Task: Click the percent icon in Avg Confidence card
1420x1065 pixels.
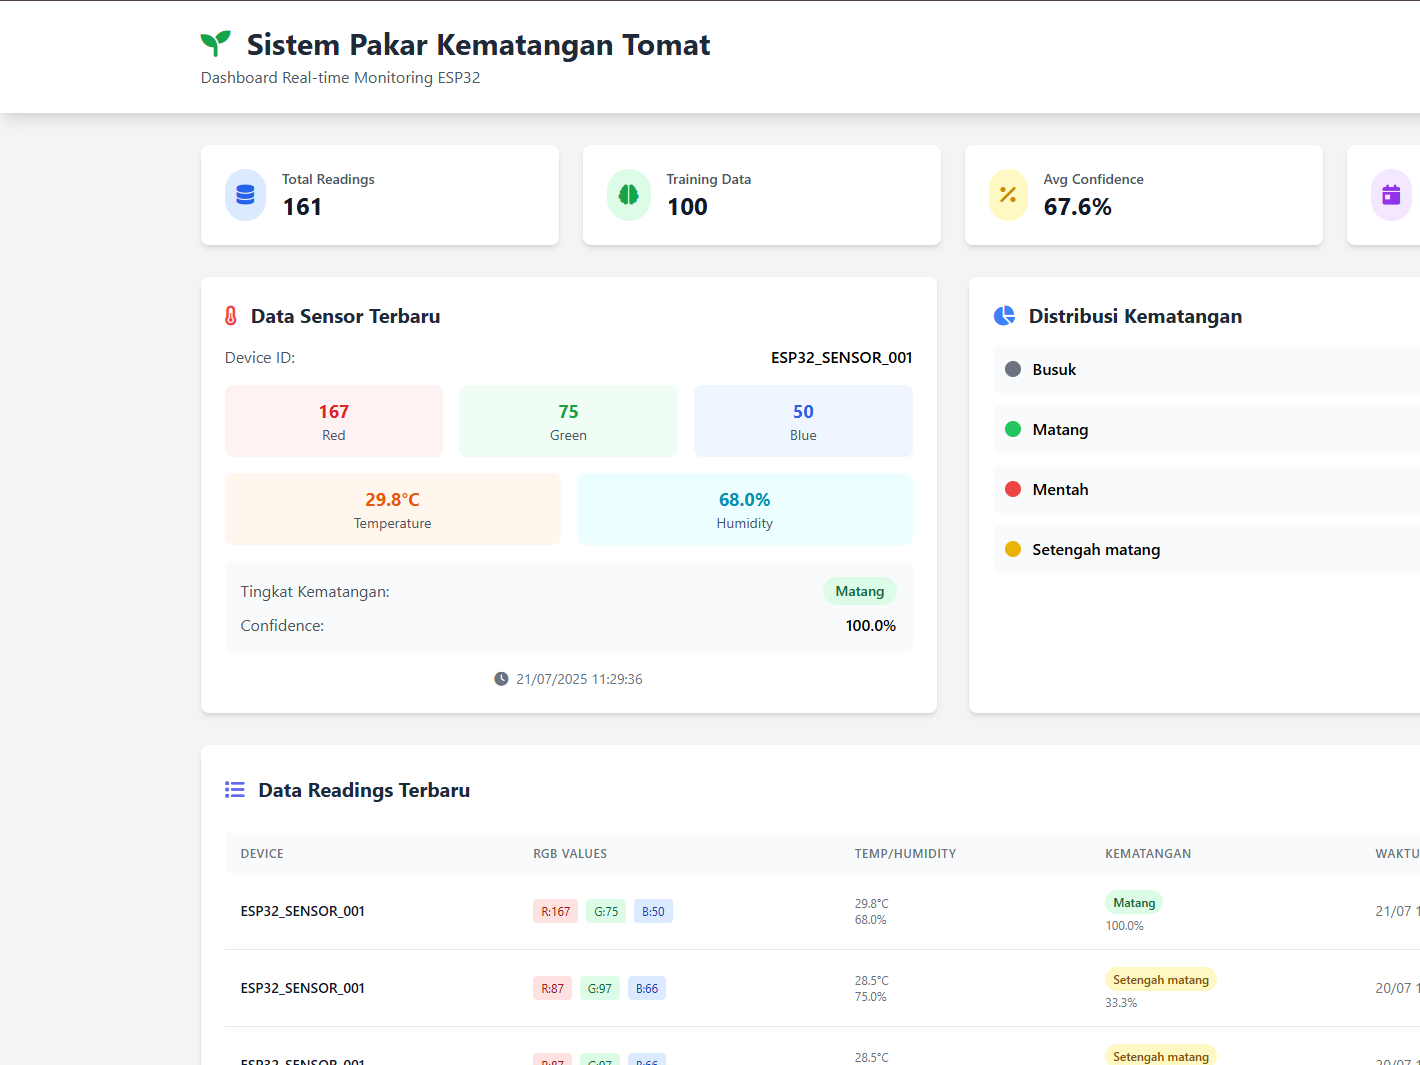Action: (1008, 195)
